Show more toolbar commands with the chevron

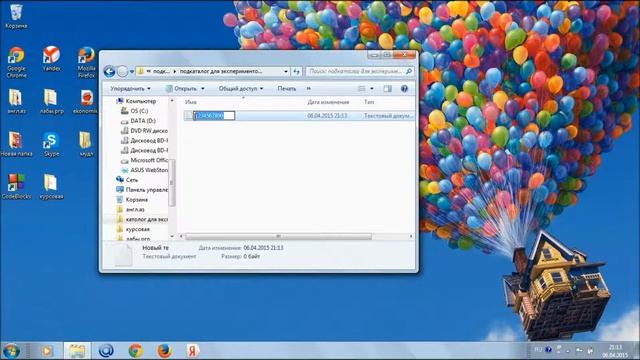[309, 89]
